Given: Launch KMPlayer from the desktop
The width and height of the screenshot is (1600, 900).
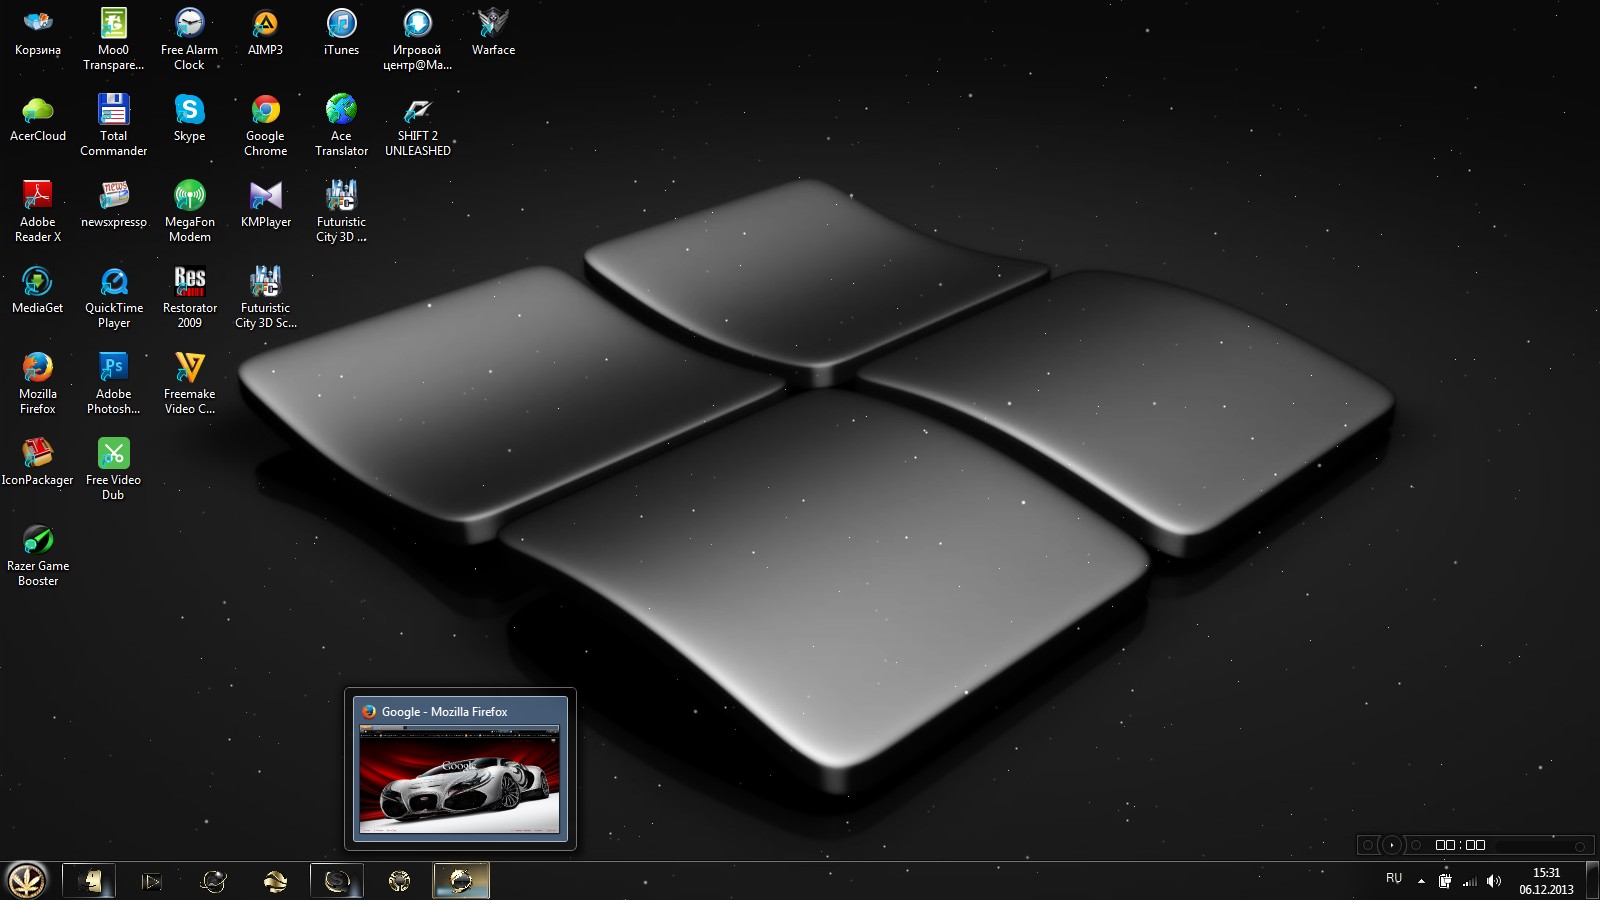Looking at the screenshot, I should 265,204.
